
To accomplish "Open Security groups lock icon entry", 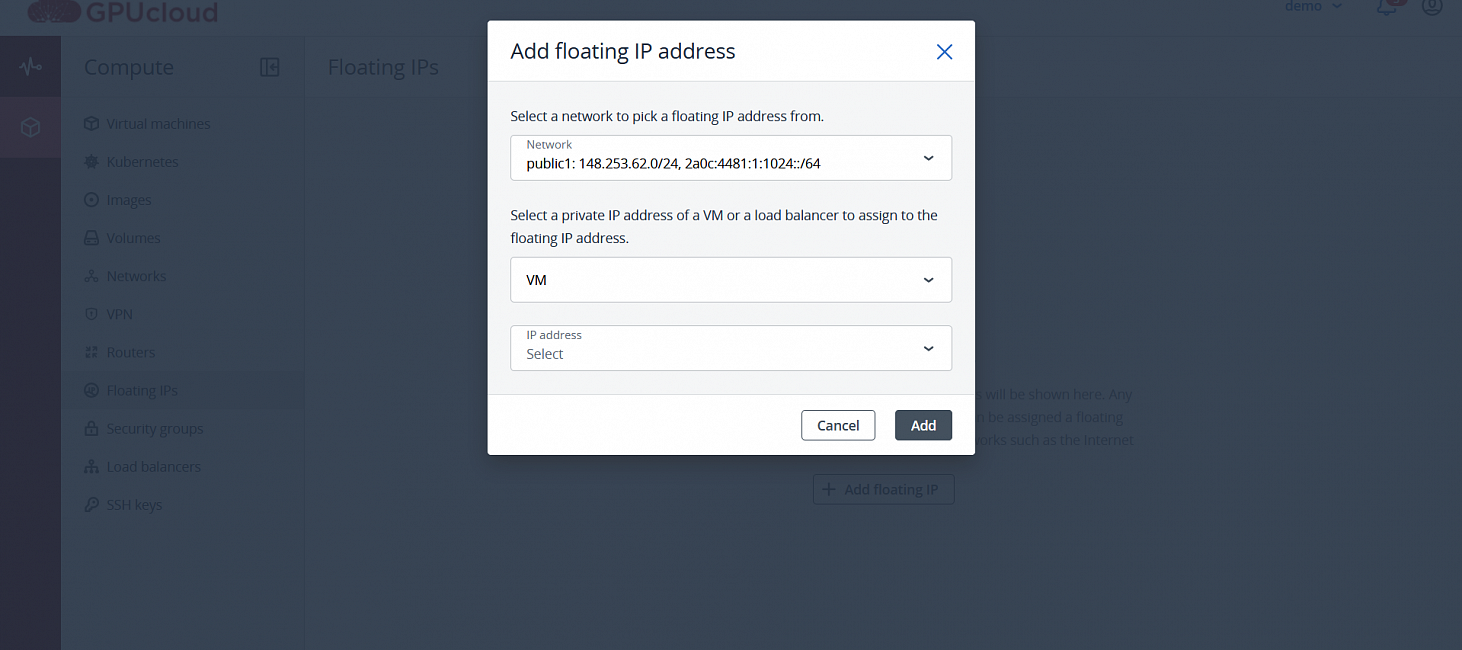I will click(x=90, y=428).
